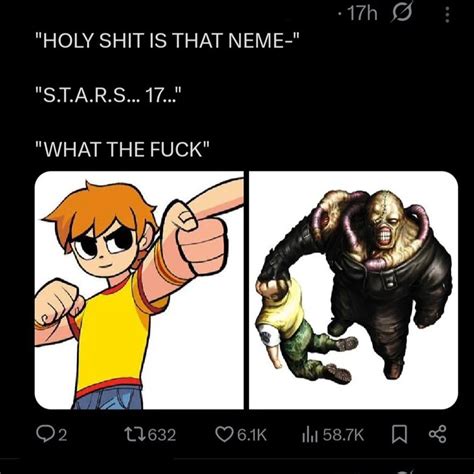This screenshot has height=474, width=474.
Task: Open the Grok explain-post icon
Action: [x=402, y=13]
